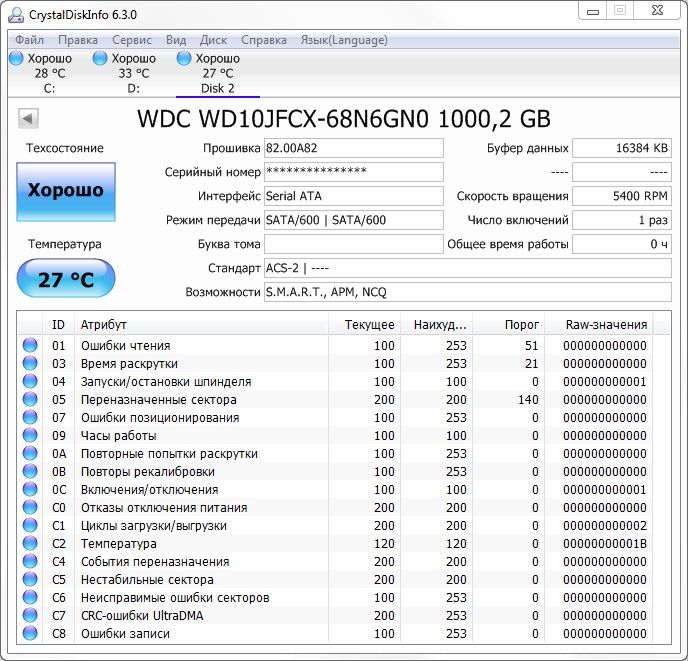Image resolution: width=688 pixels, height=661 pixels.
Task: Click the empty Буква тома field
Action: click(x=354, y=244)
